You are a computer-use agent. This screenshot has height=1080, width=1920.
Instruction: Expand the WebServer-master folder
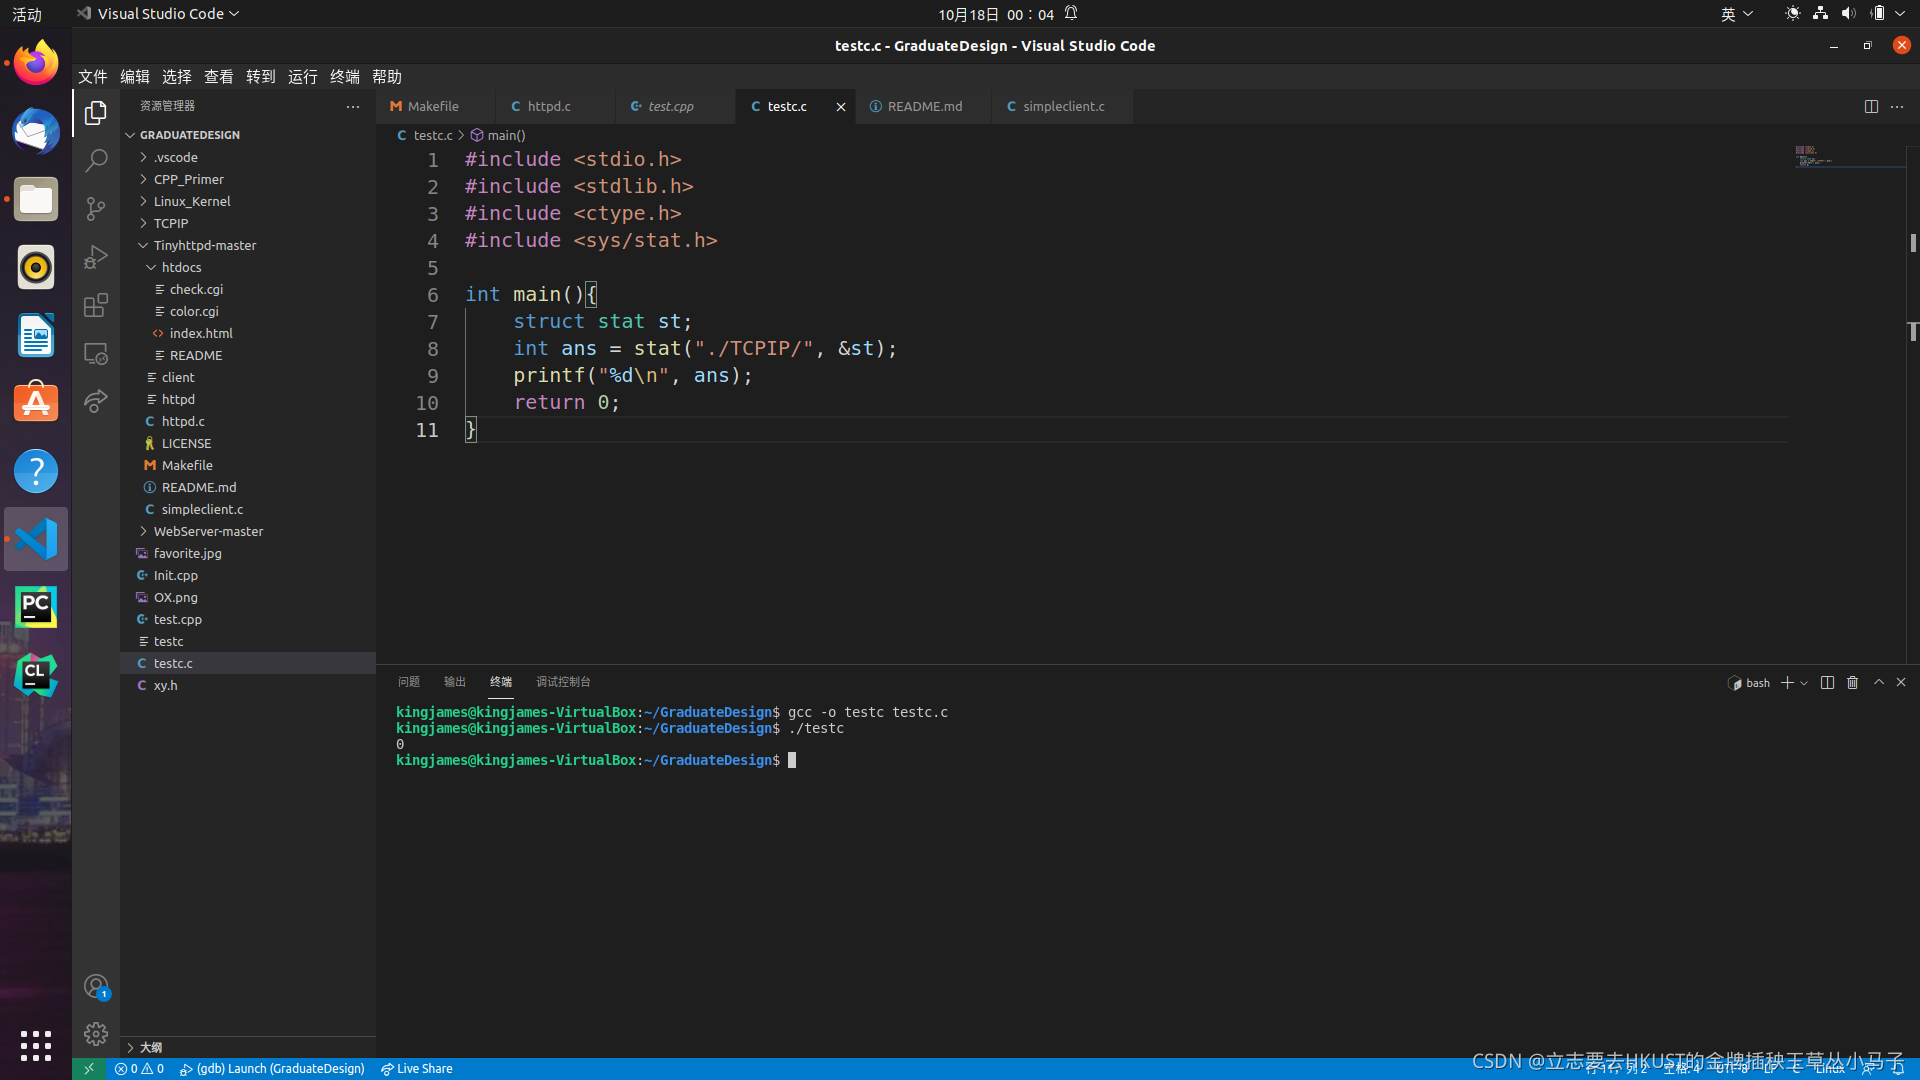coord(247,531)
